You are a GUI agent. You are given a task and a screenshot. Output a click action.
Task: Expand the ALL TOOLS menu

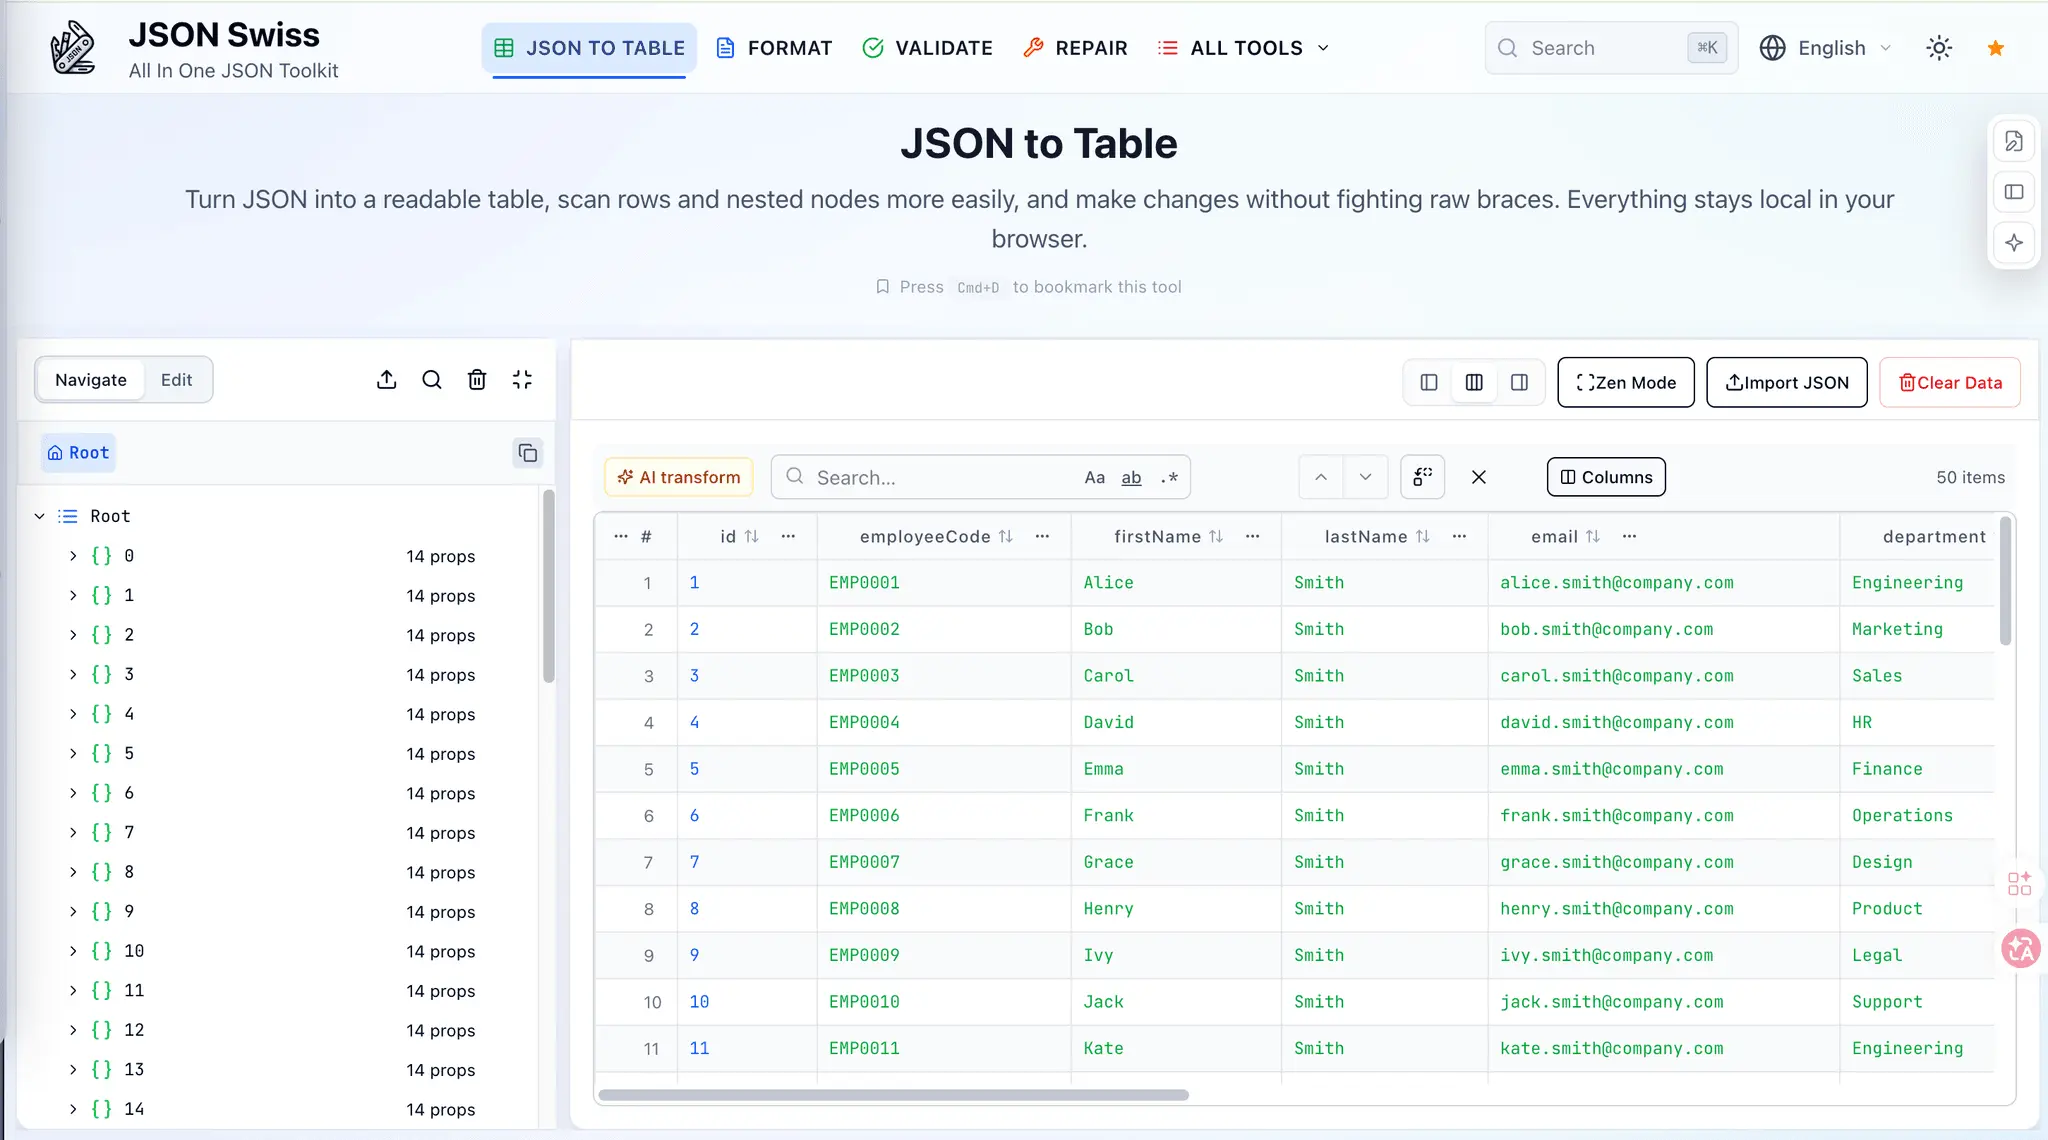coord(1244,48)
